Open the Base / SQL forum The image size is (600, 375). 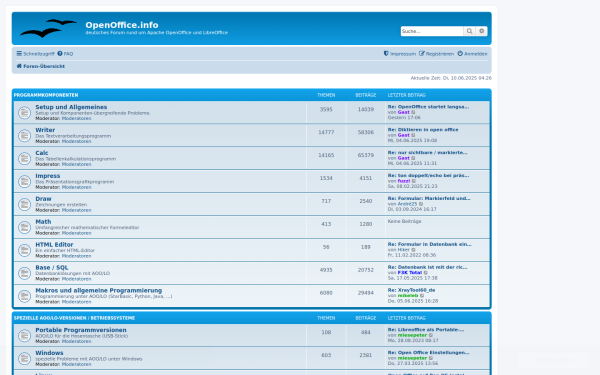coord(52,267)
